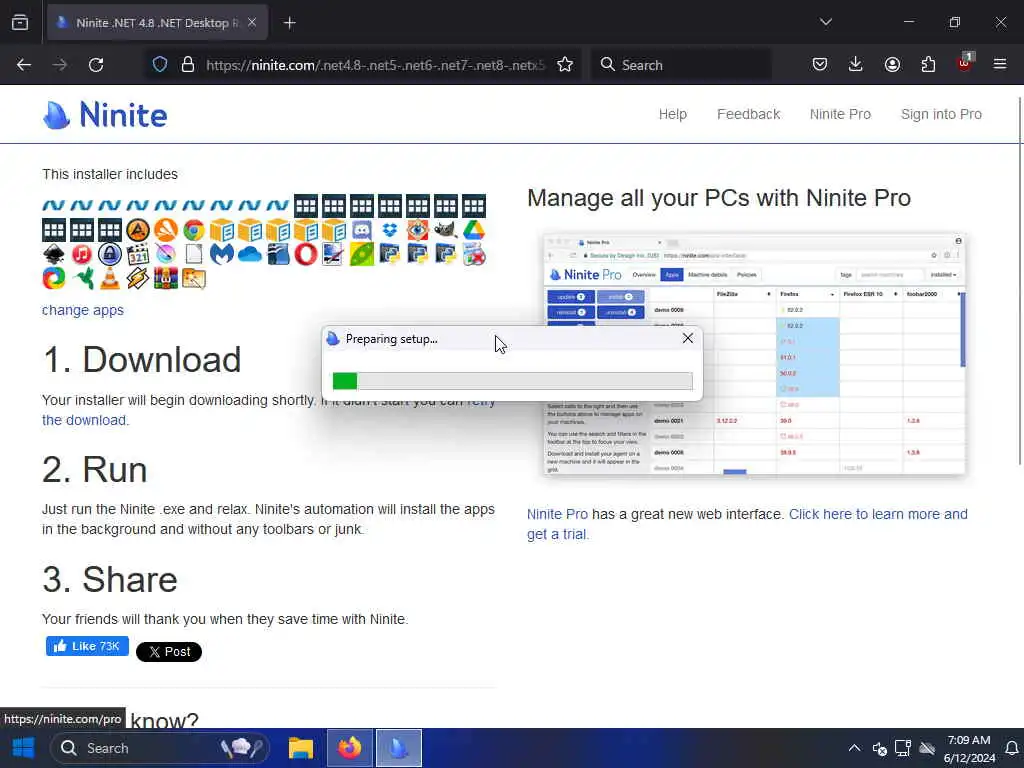Click the Winamp lightning icon
The width and height of the screenshot is (1024, 768).
point(138,278)
